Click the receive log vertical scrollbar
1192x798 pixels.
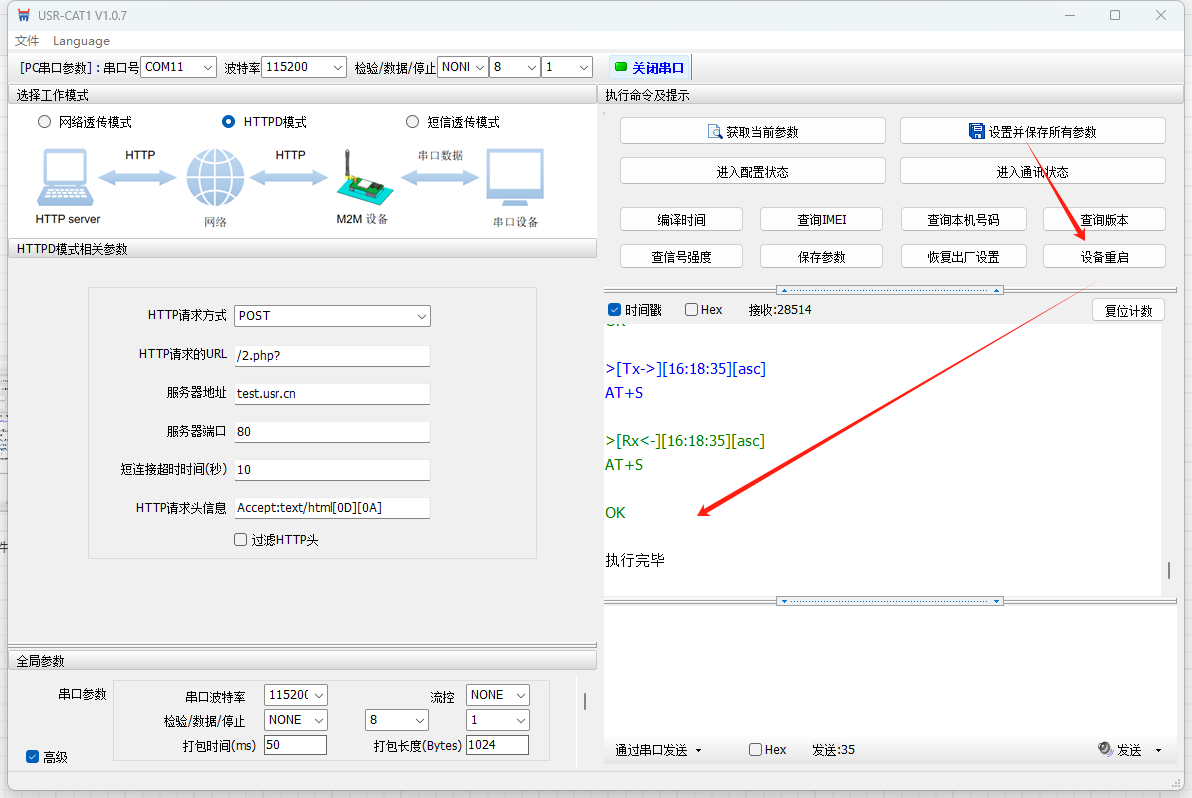(1168, 571)
